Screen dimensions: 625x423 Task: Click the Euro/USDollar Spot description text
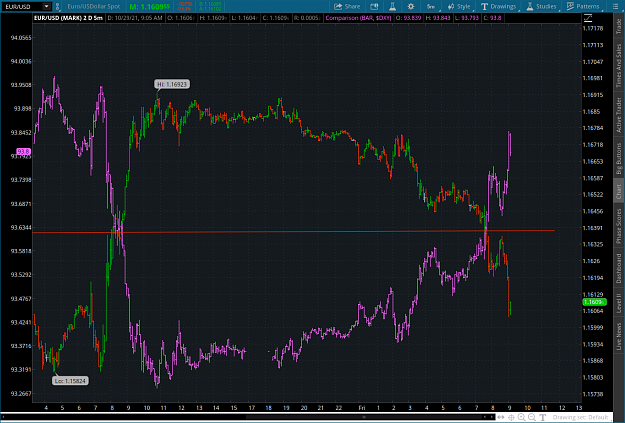click(94, 6)
